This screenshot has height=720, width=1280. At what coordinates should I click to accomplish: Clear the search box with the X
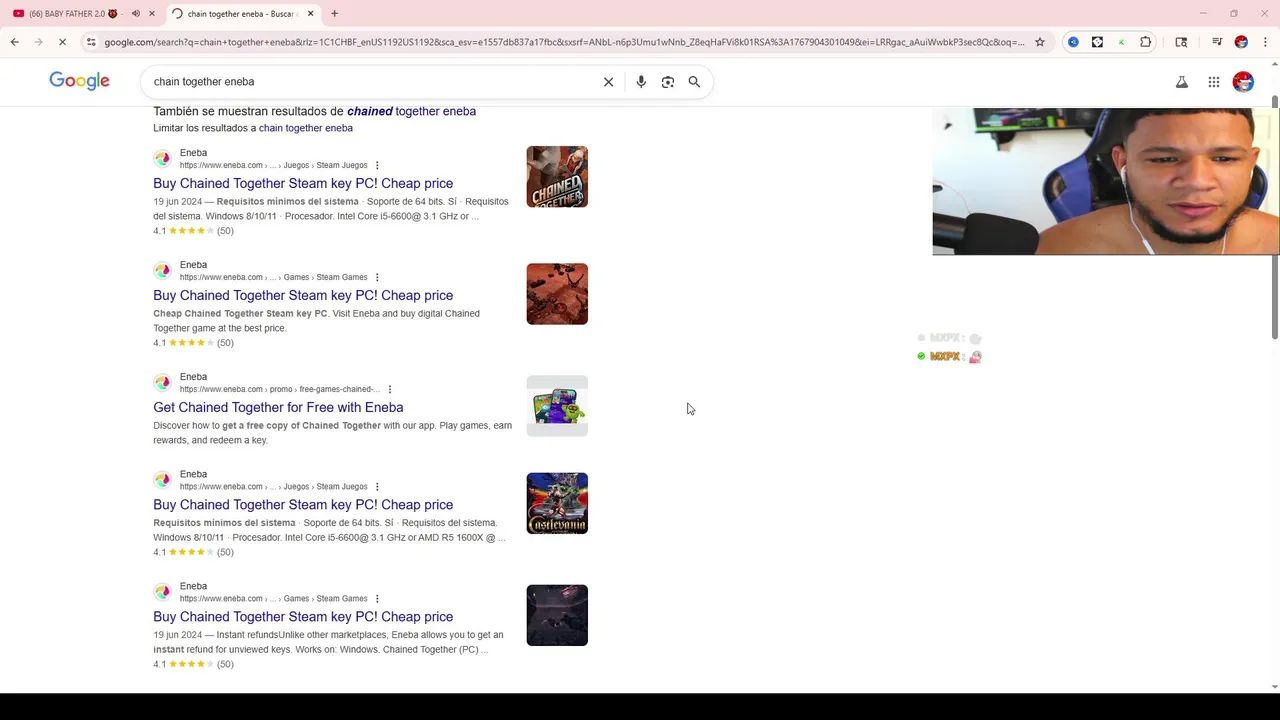point(608,82)
